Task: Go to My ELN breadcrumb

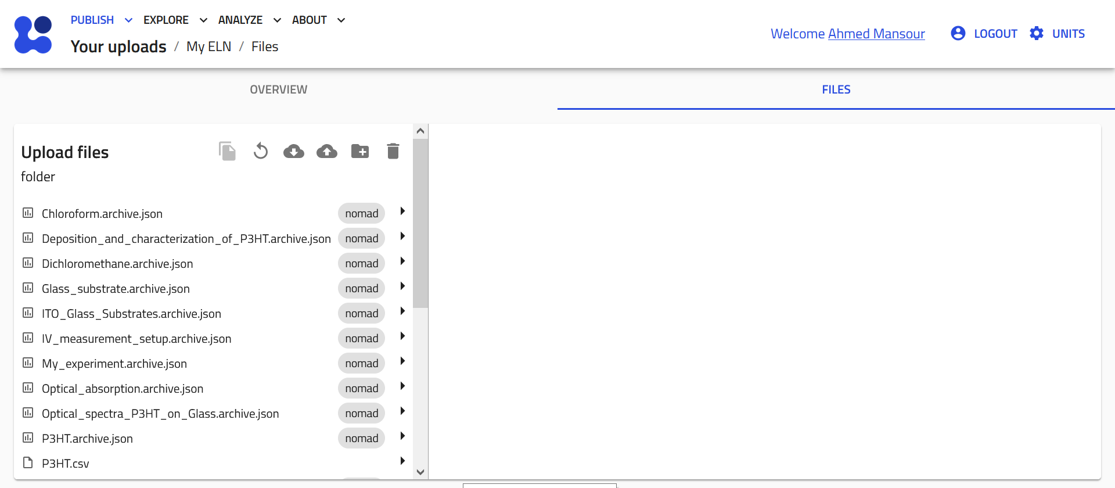Action: (x=208, y=47)
